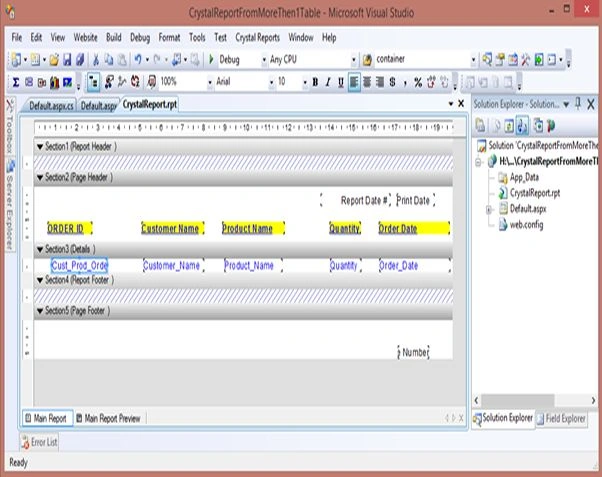
Task: Select web.config in Solution Explorer
Action: 526,224
